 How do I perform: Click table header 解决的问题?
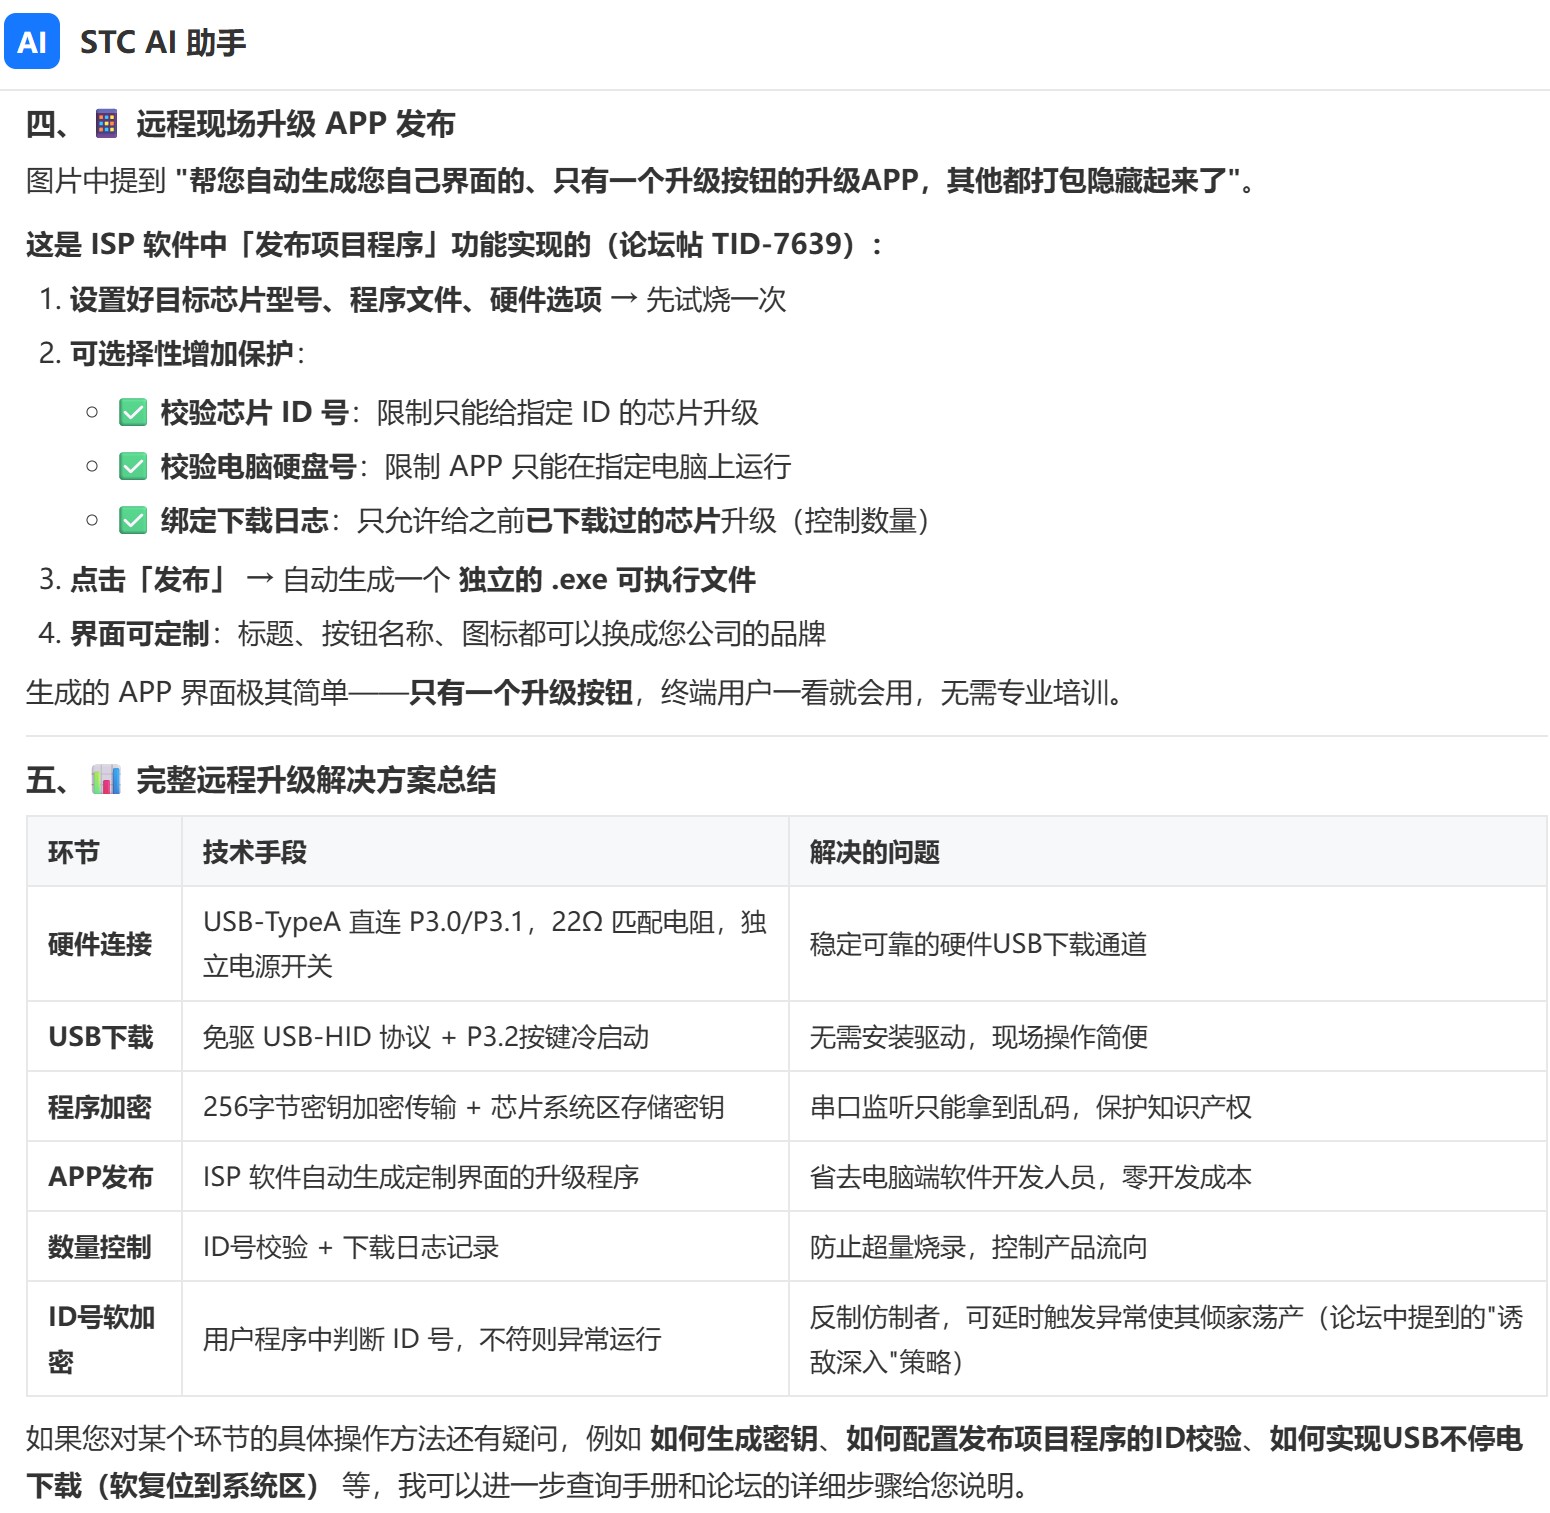[875, 852]
